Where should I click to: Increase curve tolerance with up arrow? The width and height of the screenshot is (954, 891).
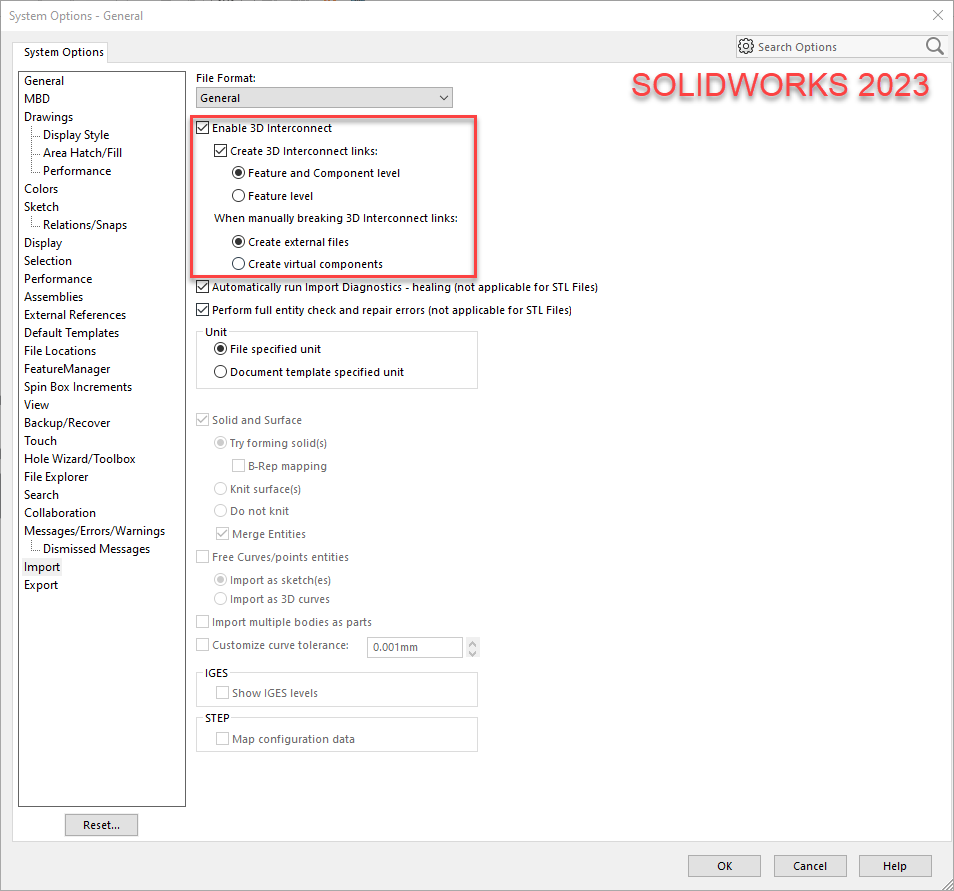click(473, 642)
